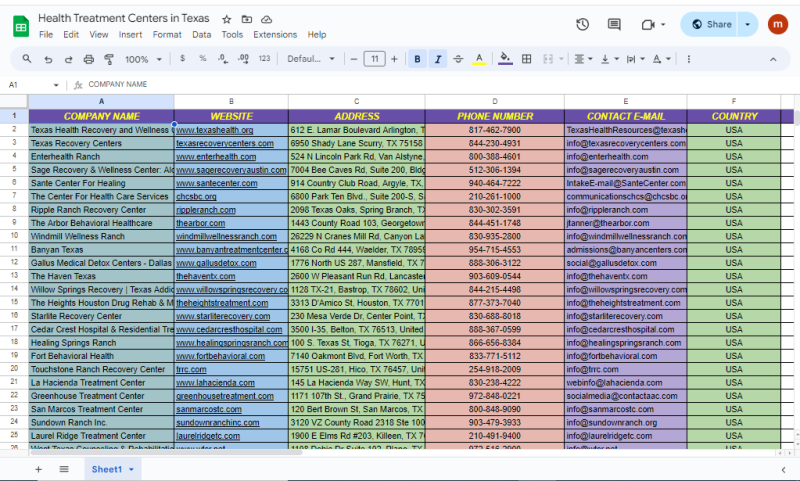Image resolution: width=800 pixels, height=481 pixels.
Task: Start a meeting with camera icon
Action: 648,24
